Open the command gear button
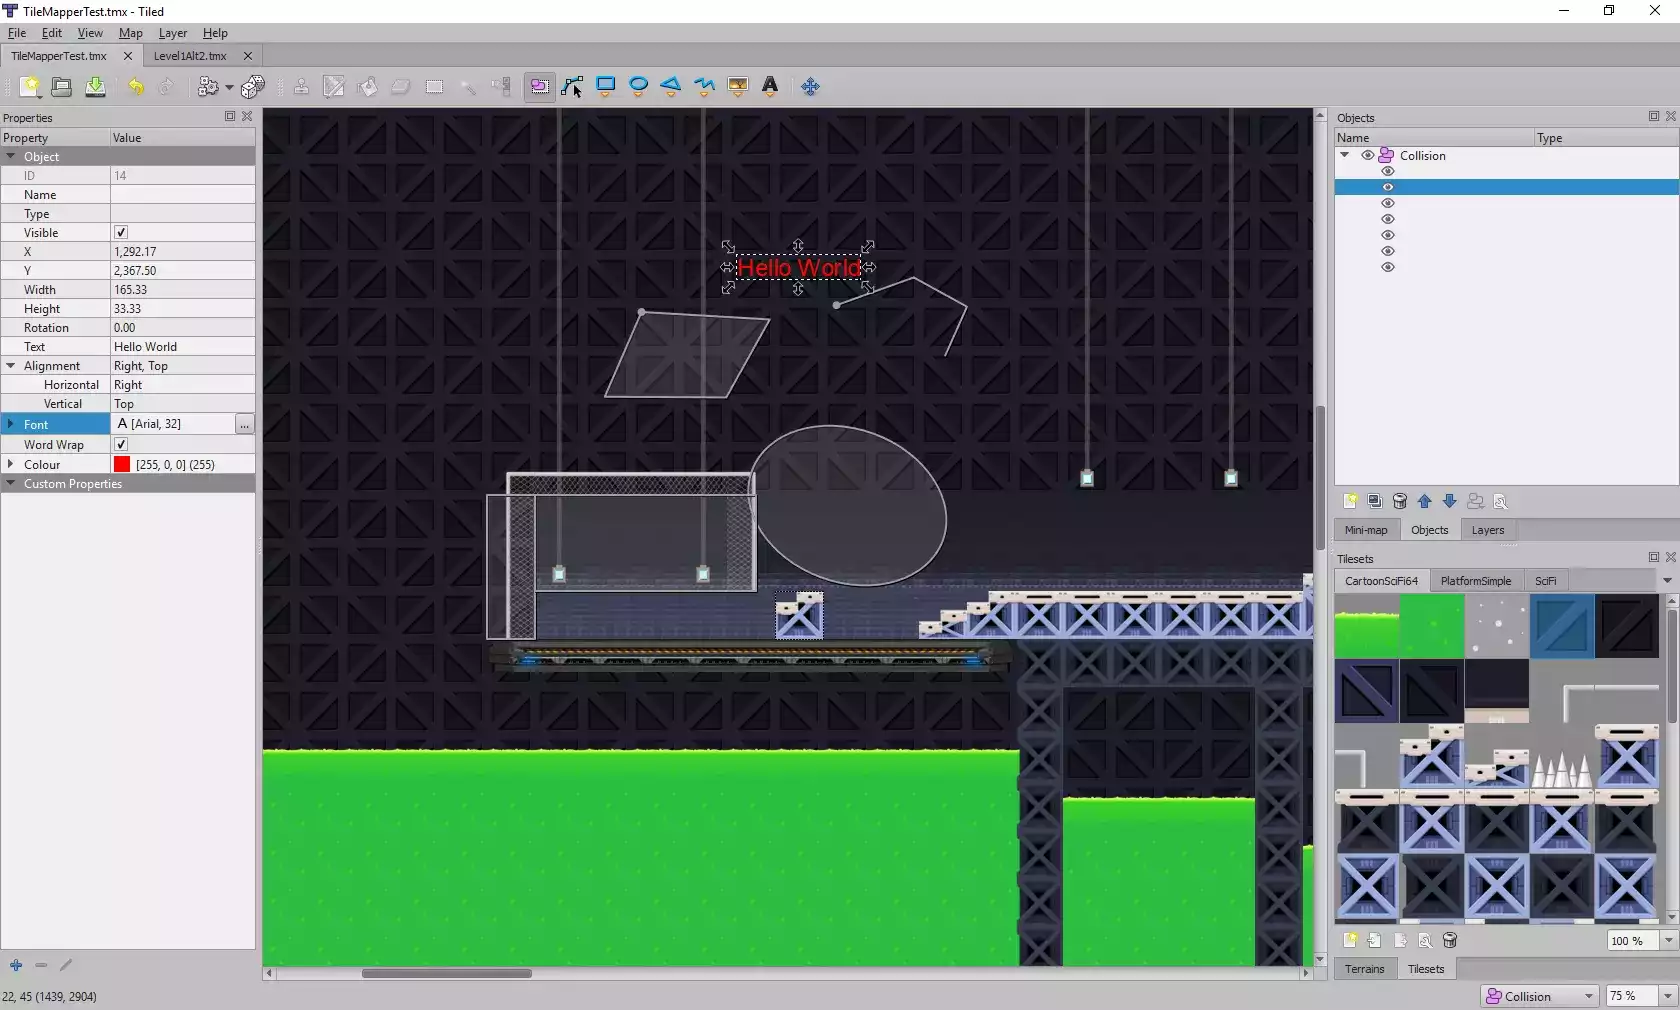 [209, 87]
